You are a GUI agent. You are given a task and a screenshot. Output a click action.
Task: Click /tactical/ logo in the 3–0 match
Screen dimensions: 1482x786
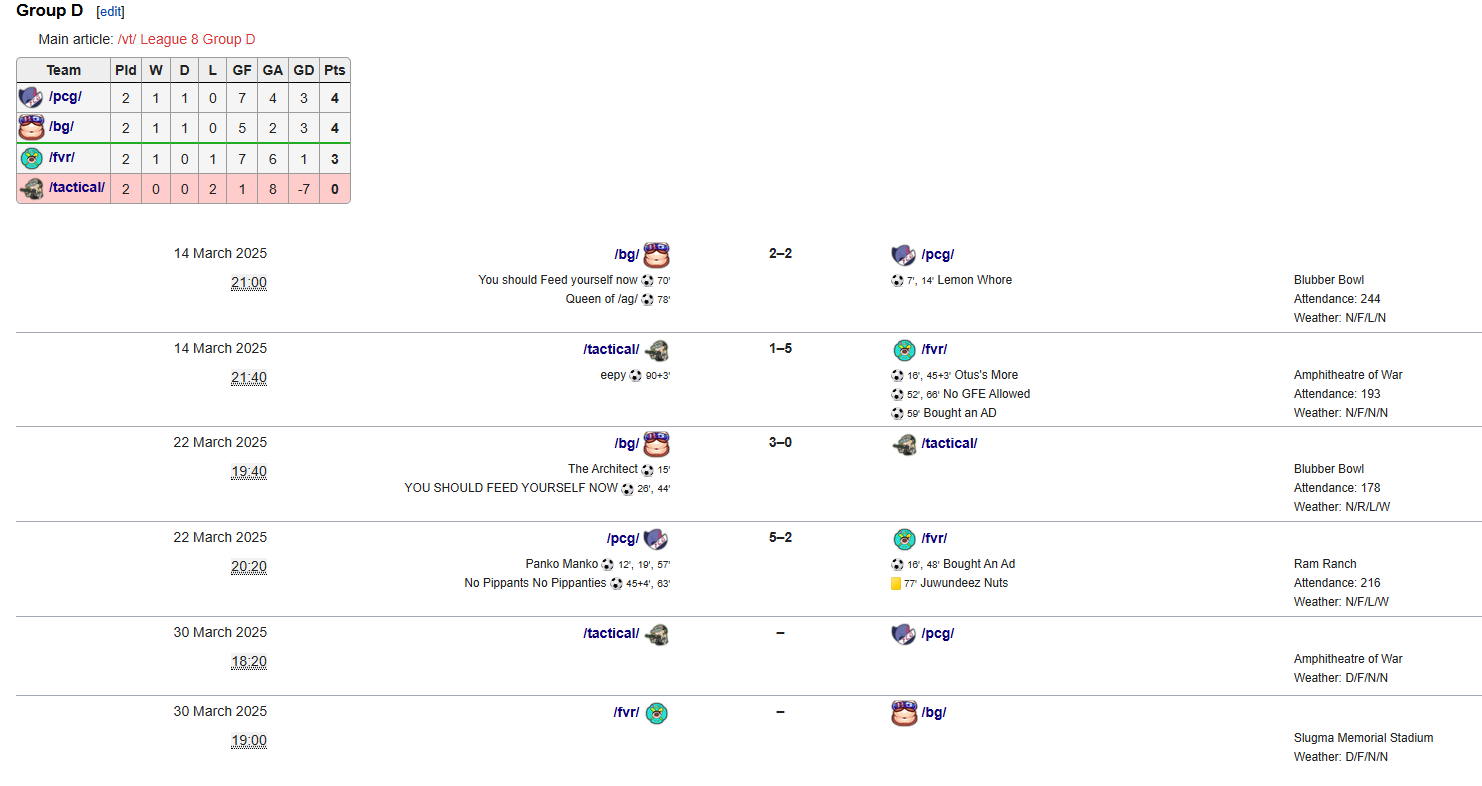tap(904, 444)
